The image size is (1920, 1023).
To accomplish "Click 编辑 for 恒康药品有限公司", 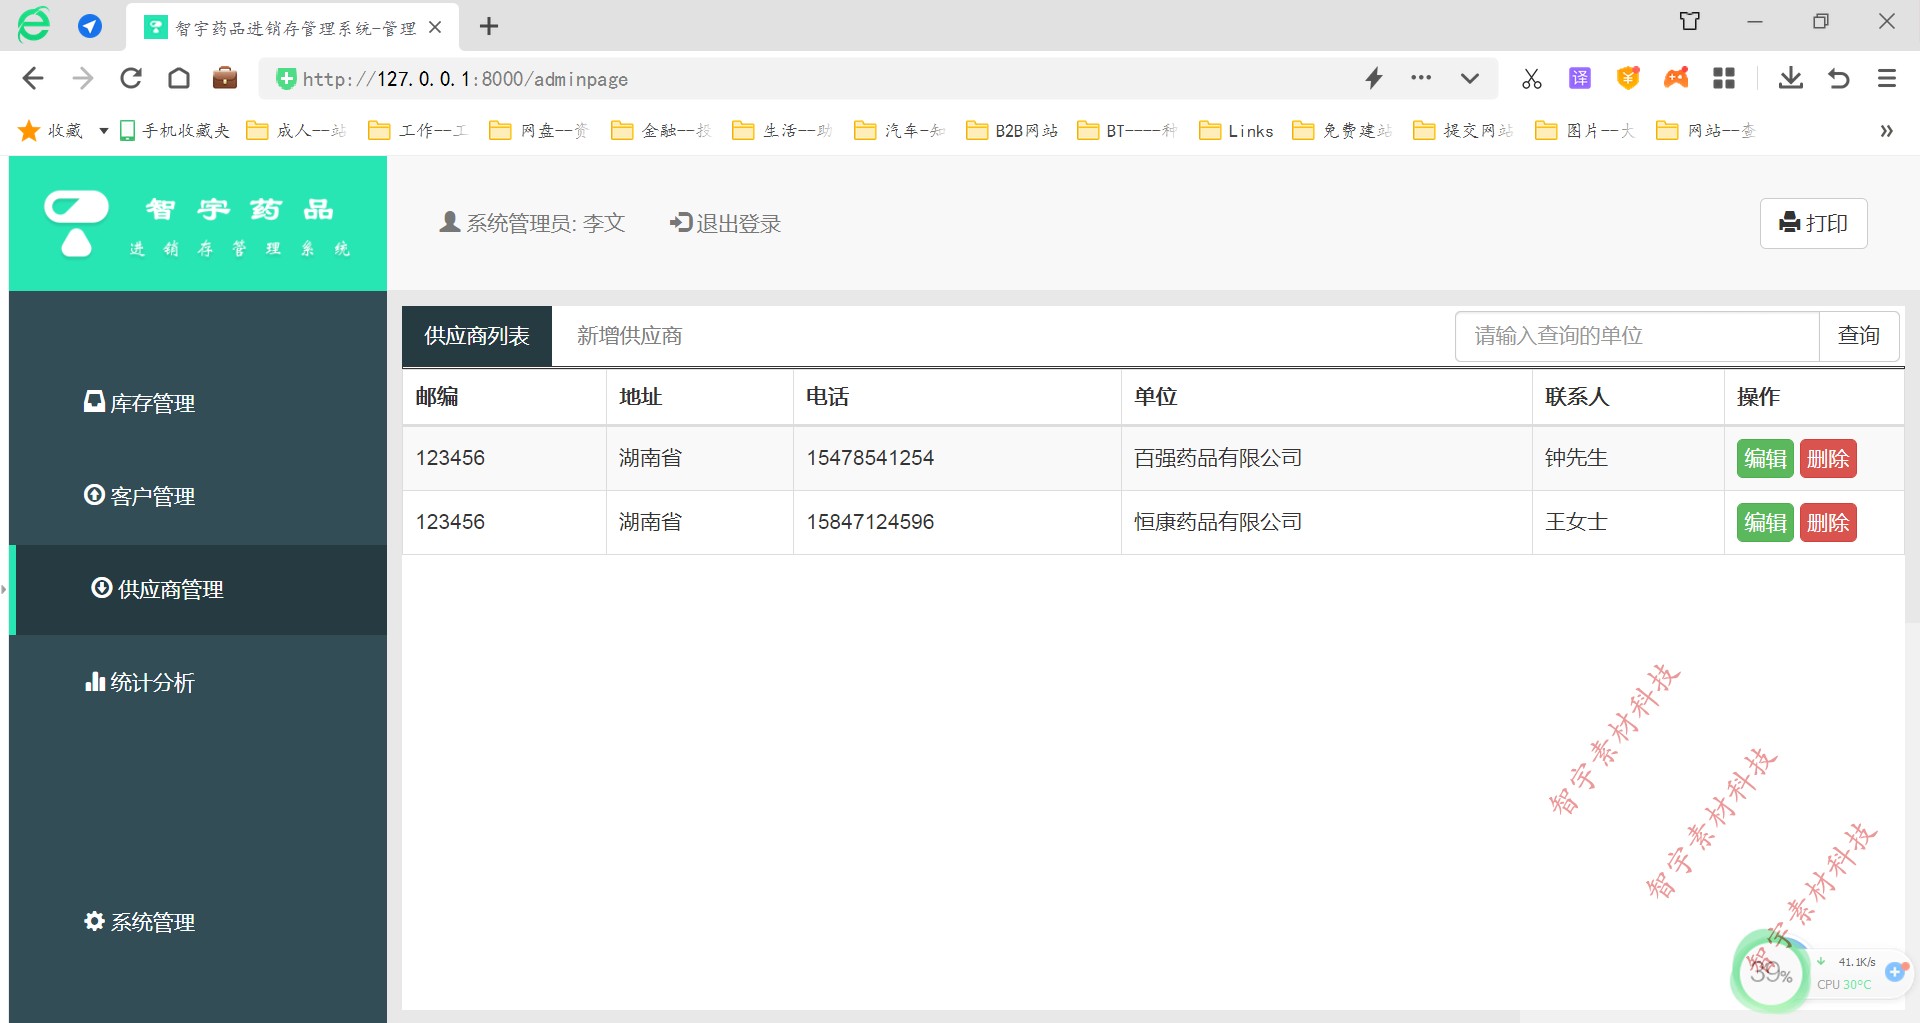I will point(1765,522).
